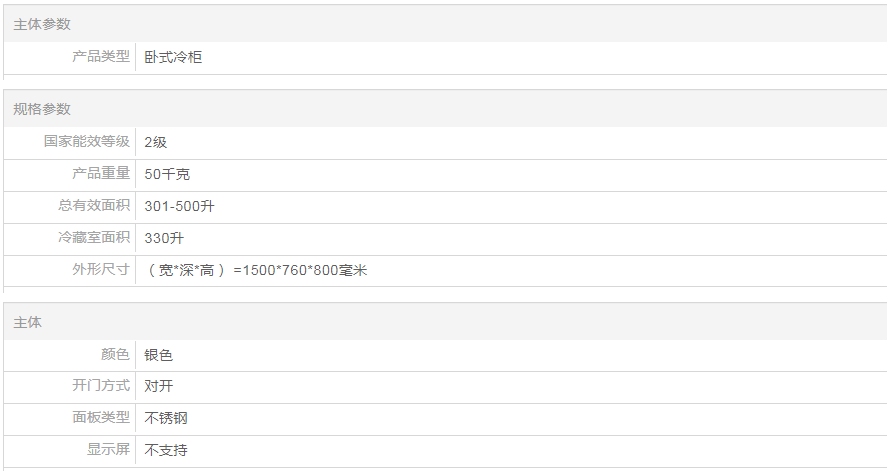This screenshot has height=471, width=892.
Task: Click the 不锈钢 panel type value
Action: tap(166, 418)
